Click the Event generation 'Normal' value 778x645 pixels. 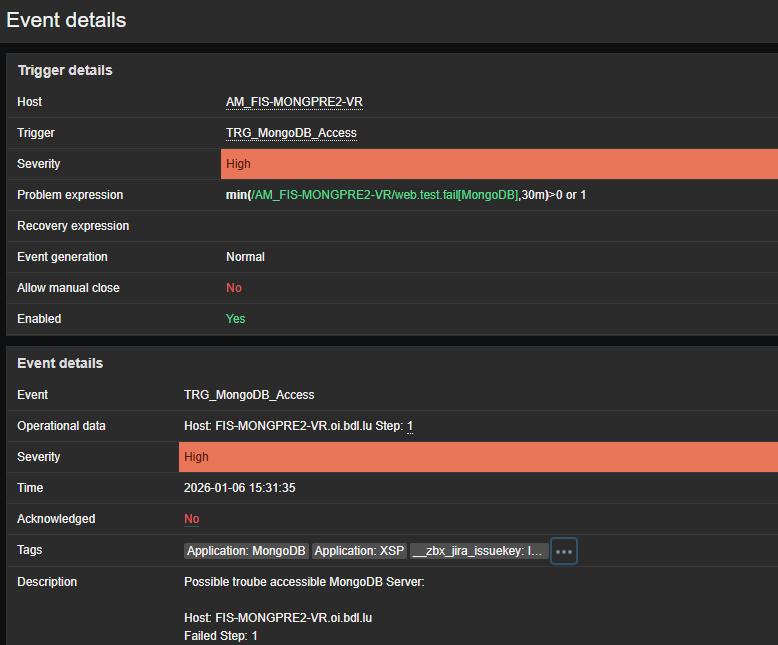[x=245, y=257]
